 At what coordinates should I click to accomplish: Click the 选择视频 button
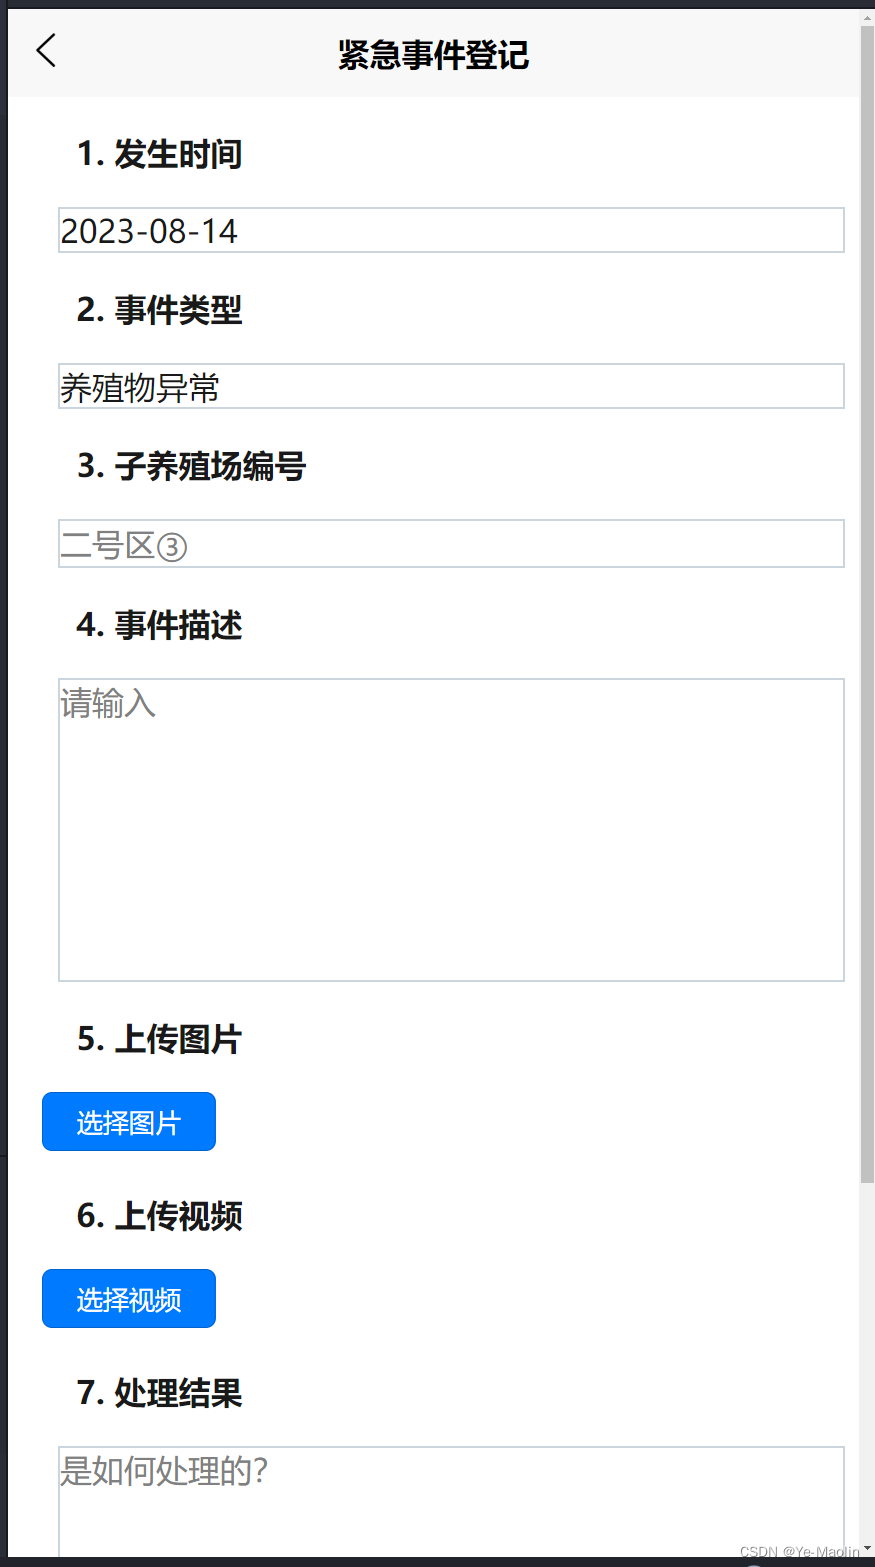click(129, 1299)
